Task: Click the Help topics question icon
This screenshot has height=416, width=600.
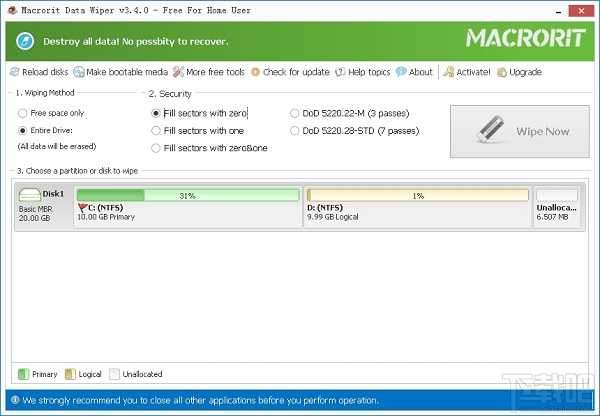Action: coord(340,72)
